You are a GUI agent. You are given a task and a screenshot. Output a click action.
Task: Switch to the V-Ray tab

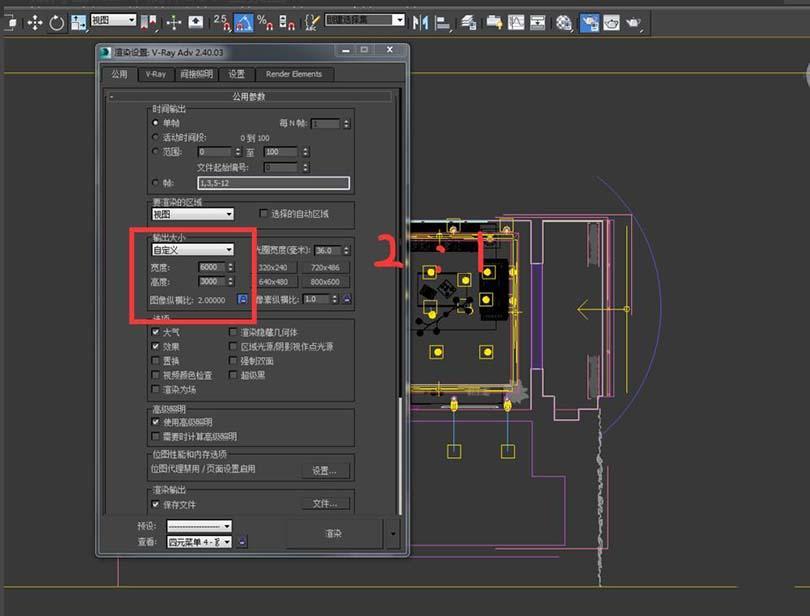[155, 74]
